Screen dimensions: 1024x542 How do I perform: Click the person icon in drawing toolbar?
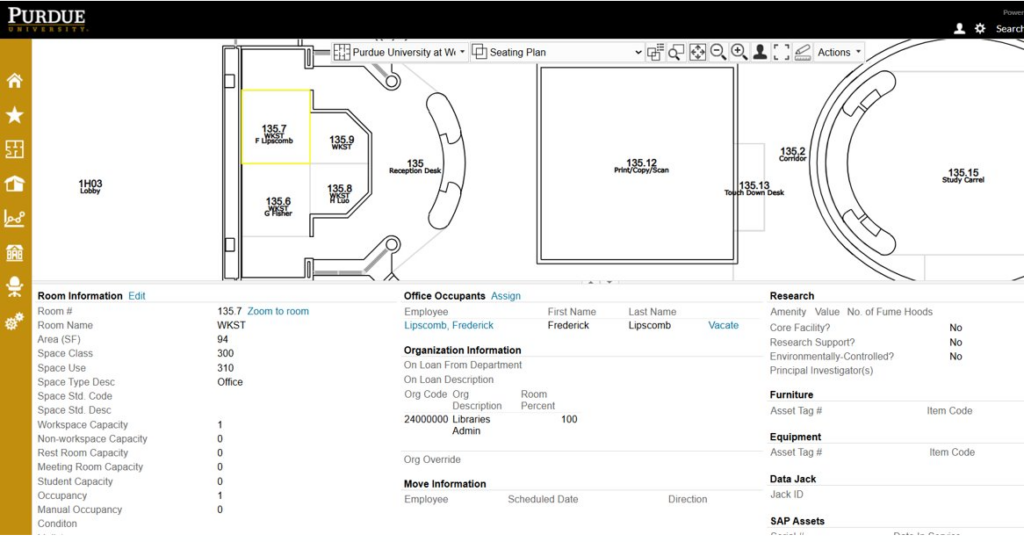[760, 52]
